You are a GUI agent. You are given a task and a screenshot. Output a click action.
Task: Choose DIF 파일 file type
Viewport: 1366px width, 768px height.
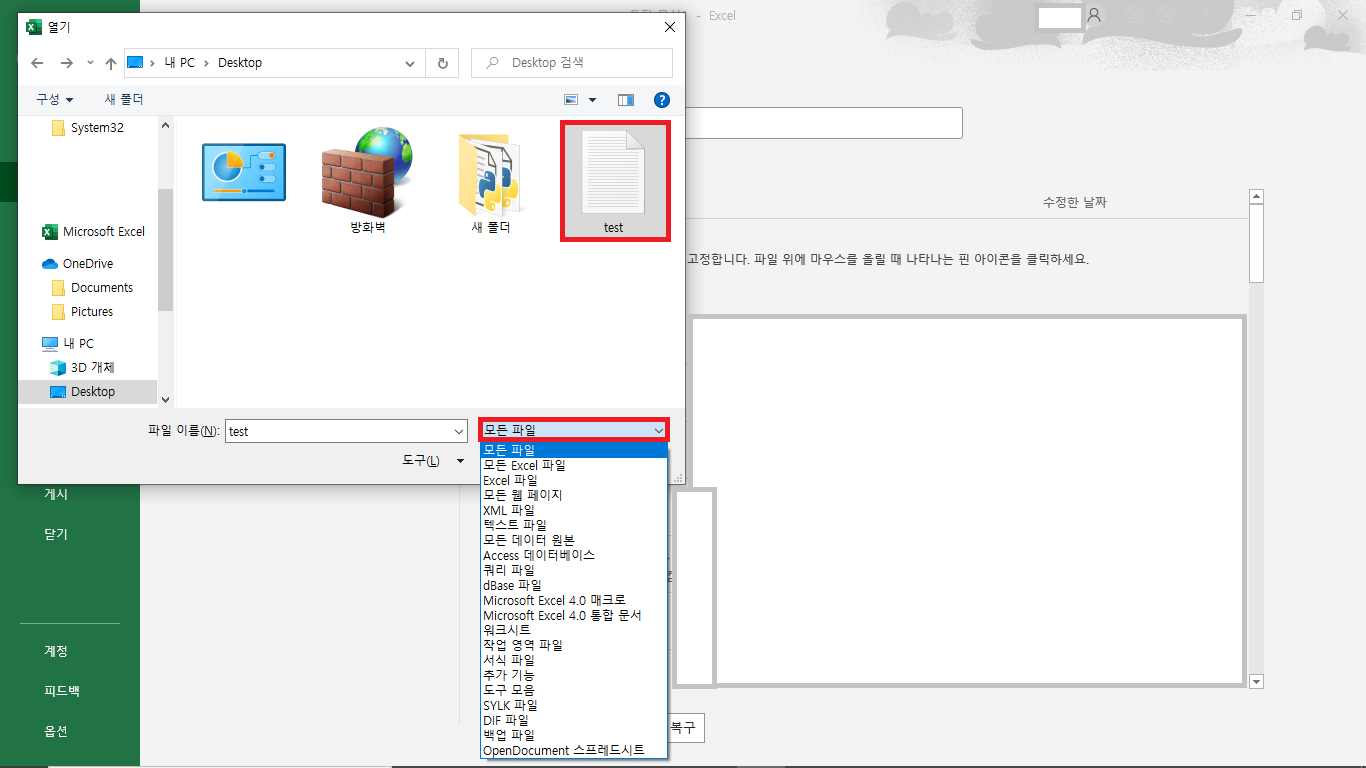coord(573,720)
